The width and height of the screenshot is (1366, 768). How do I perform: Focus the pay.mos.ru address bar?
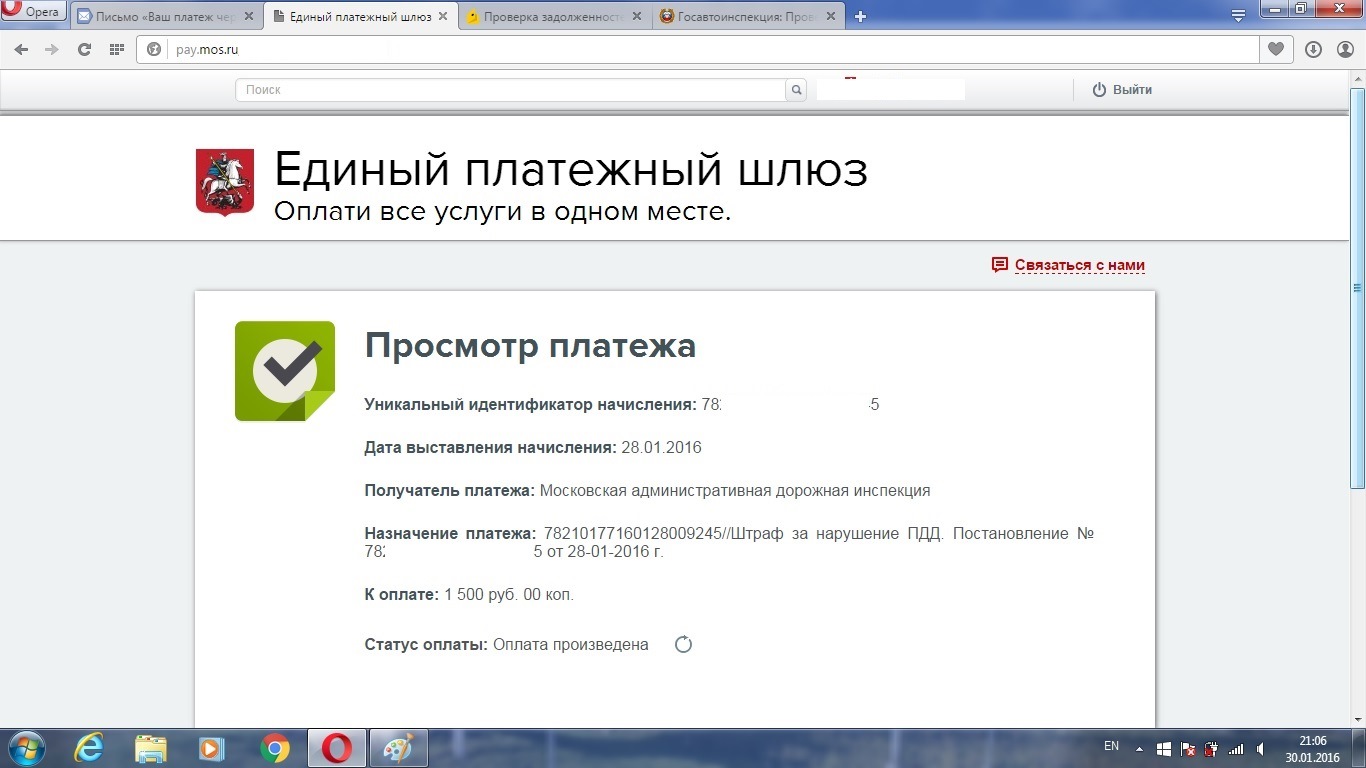pyautogui.click(x=697, y=49)
